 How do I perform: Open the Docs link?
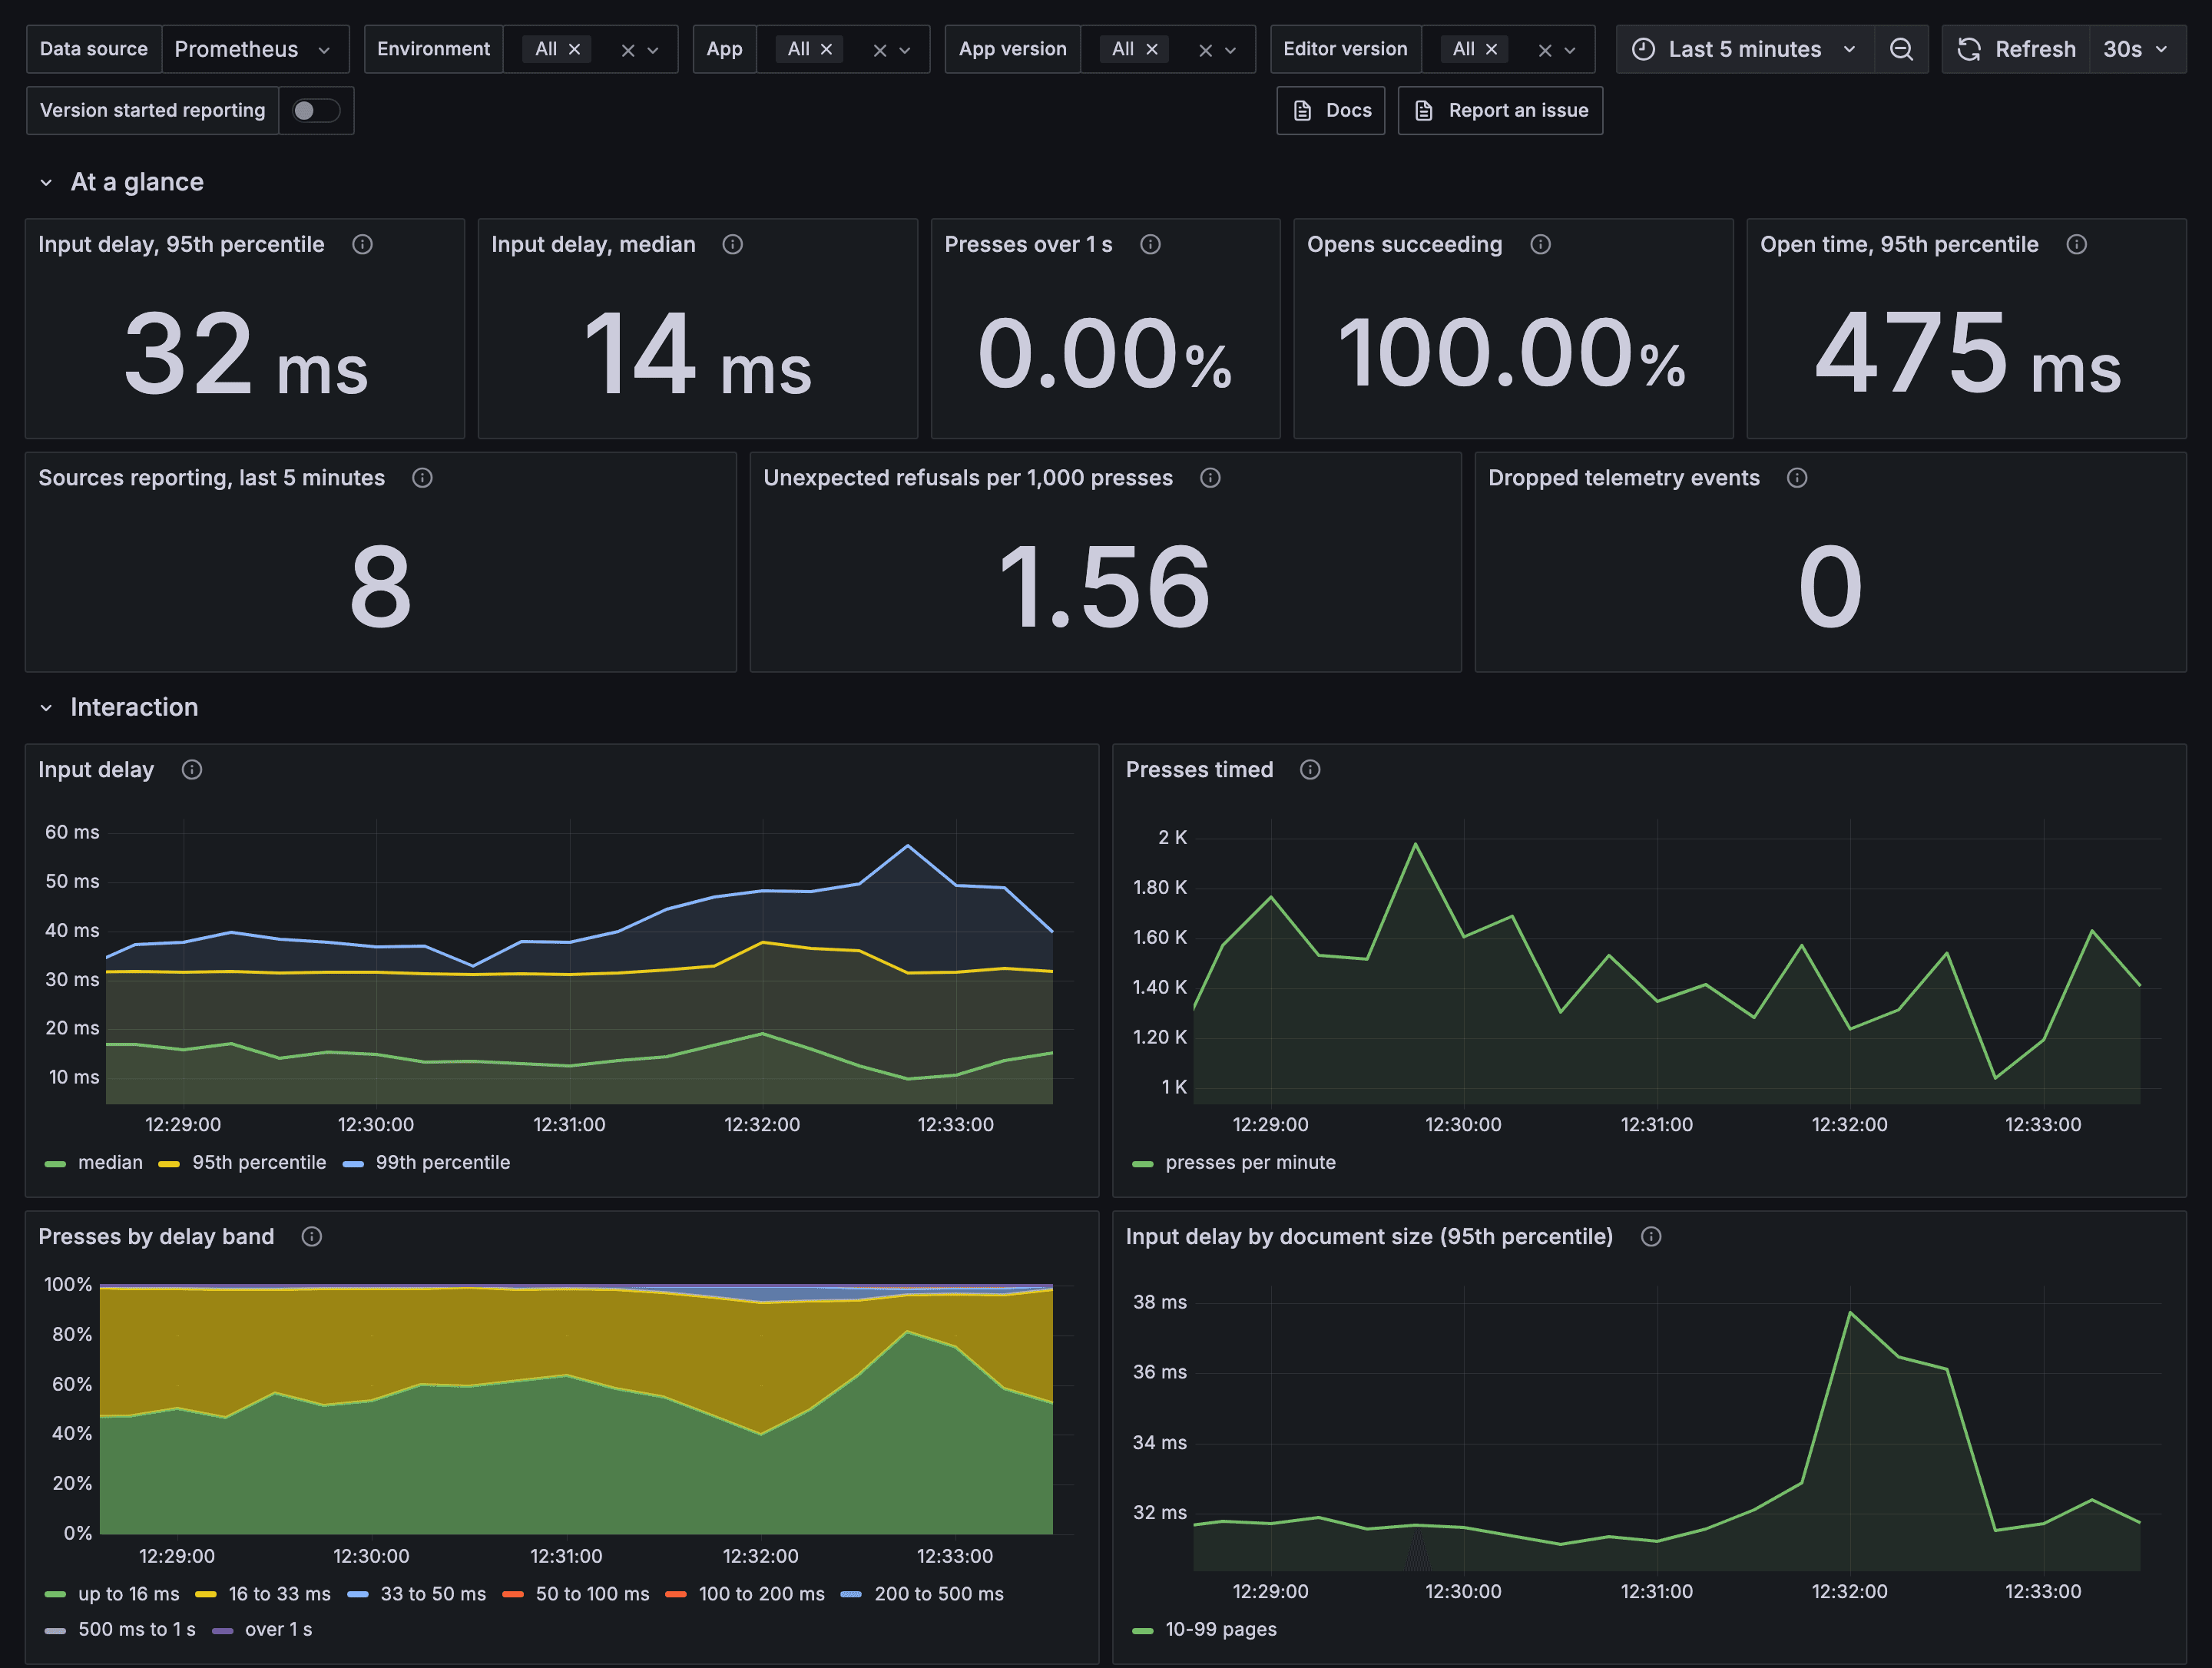coord(1331,110)
